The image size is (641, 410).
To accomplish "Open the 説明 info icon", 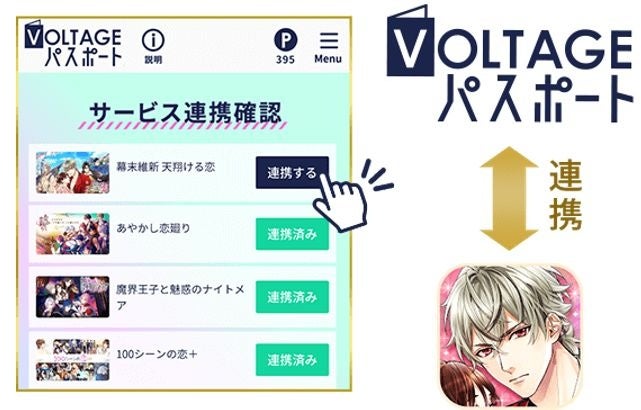I will (x=153, y=46).
